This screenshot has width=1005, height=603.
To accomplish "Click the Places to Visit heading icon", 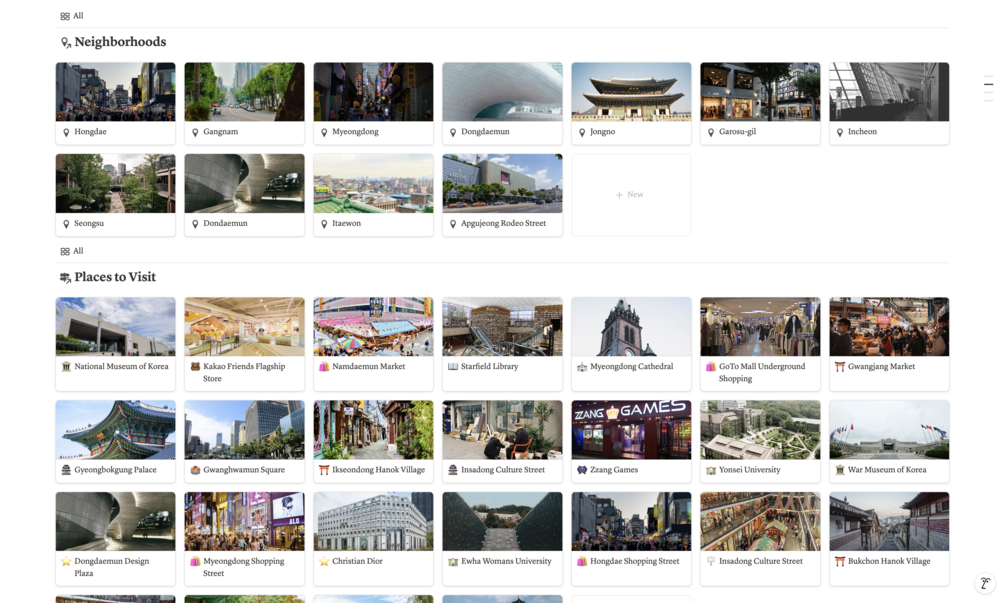I will point(65,277).
